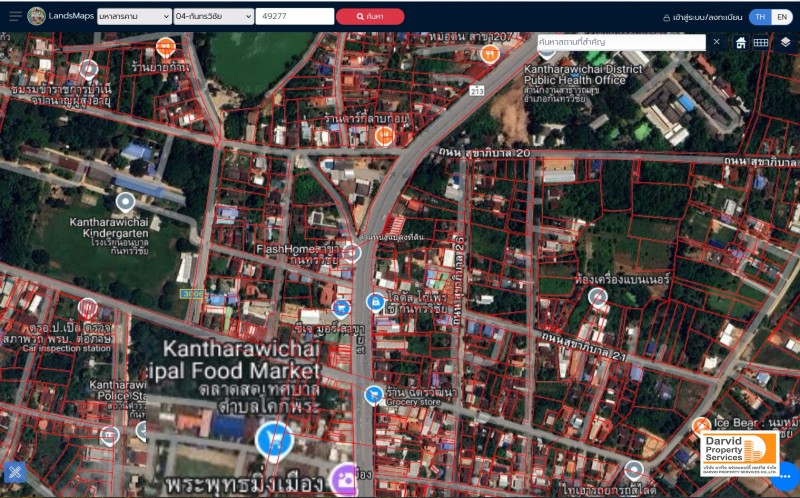Image resolution: width=800 pixels, height=498 pixels.
Task: Click the place search field ค้นหาสถานที่สำคัญ
Action: [620, 42]
